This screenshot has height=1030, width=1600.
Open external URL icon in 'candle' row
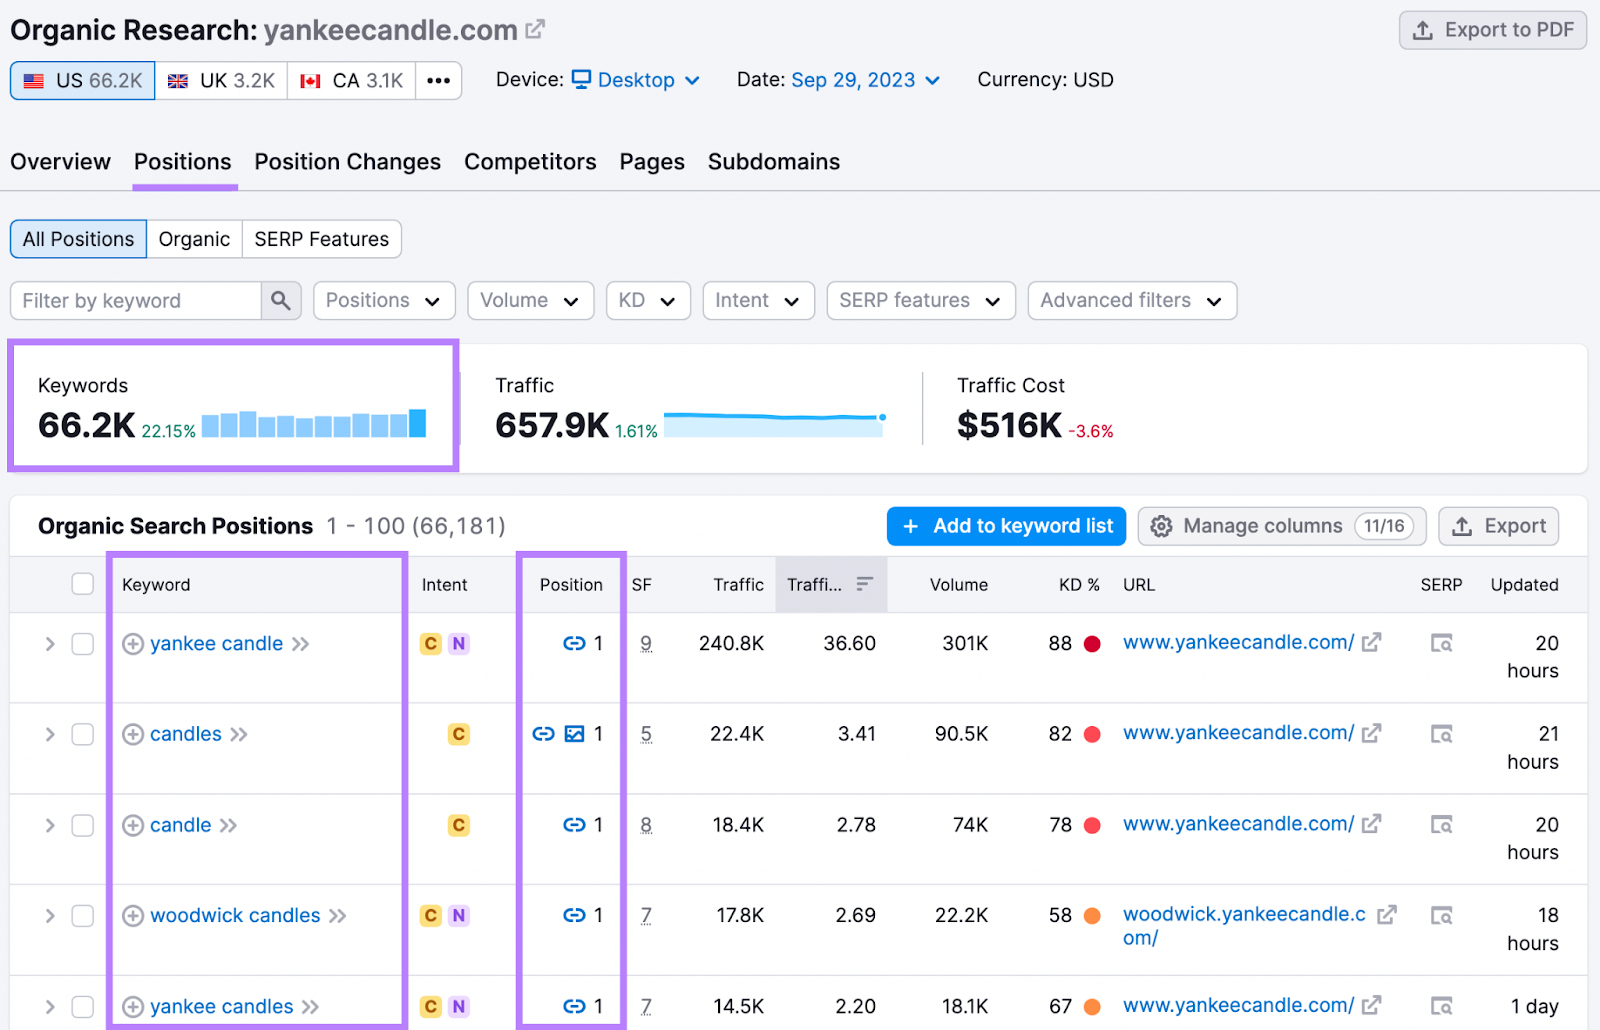(1372, 823)
